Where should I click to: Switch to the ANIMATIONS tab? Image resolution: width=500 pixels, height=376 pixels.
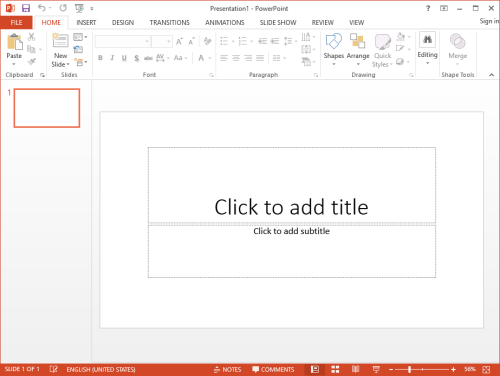(x=224, y=22)
